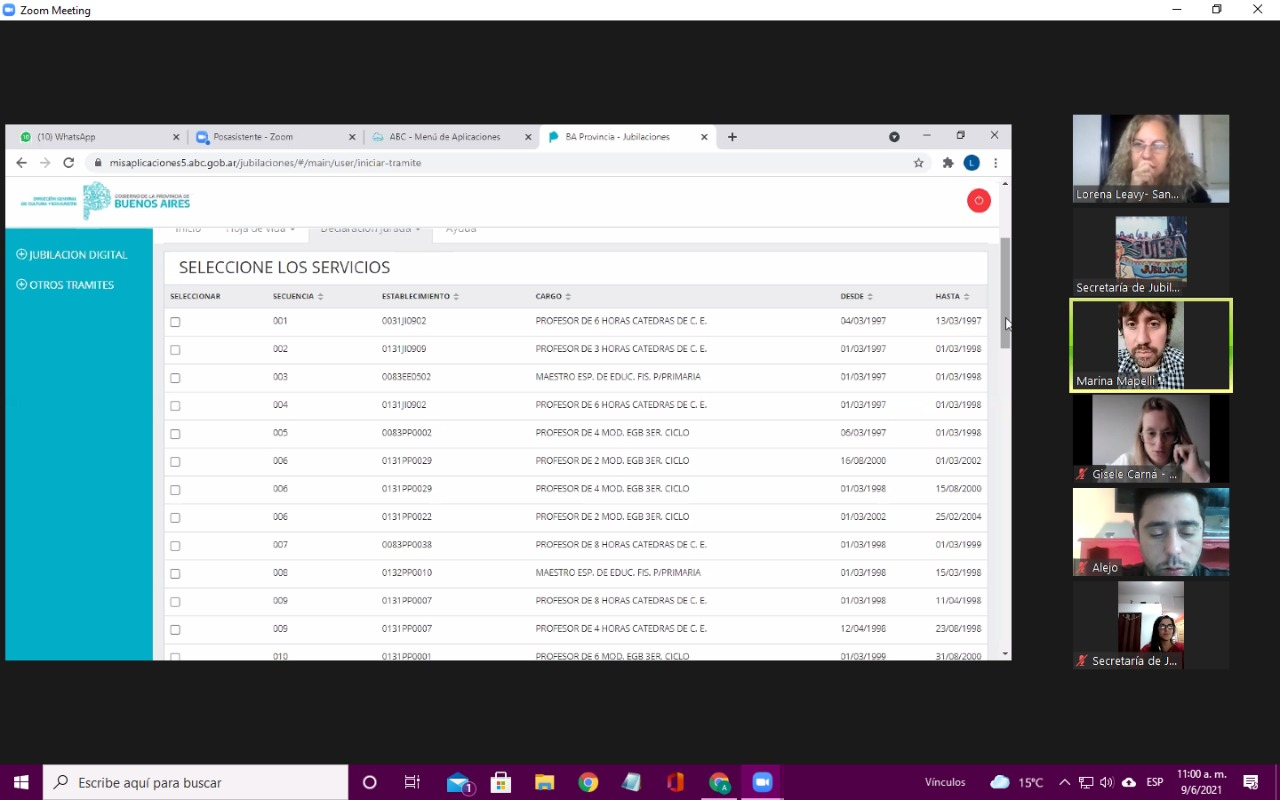The image size is (1280, 800).
Task: Open File Explorer from the taskbar
Action: pyautogui.click(x=544, y=782)
